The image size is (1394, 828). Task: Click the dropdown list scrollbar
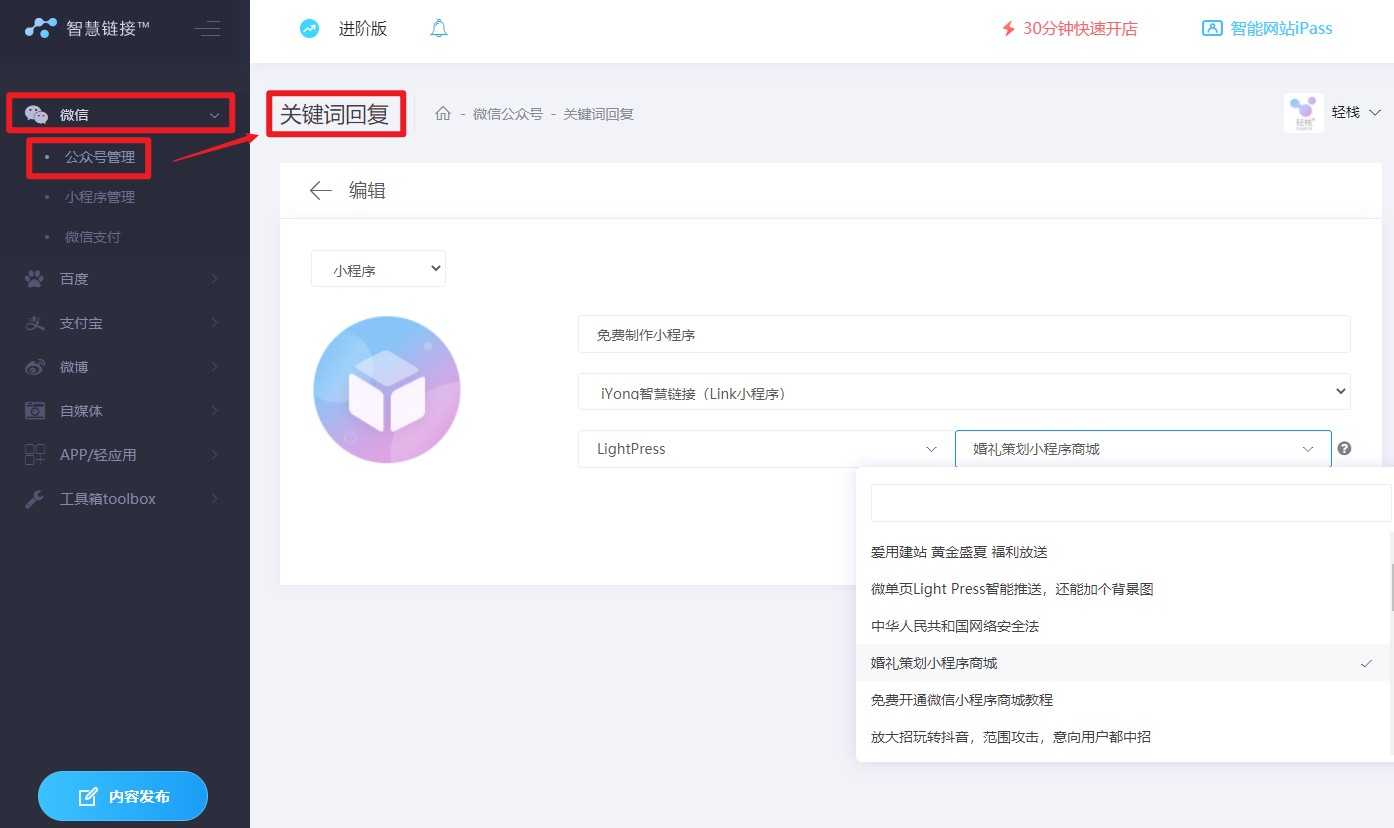pyautogui.click(x=1391, y=588)
